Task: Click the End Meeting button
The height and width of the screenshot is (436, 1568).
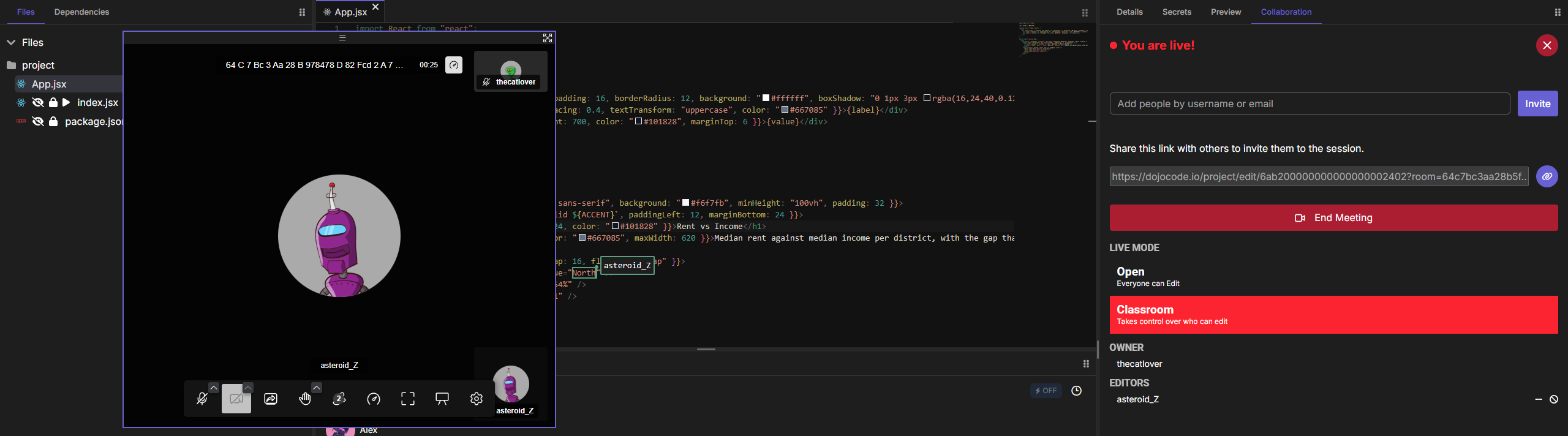Action: (1334, 217)
